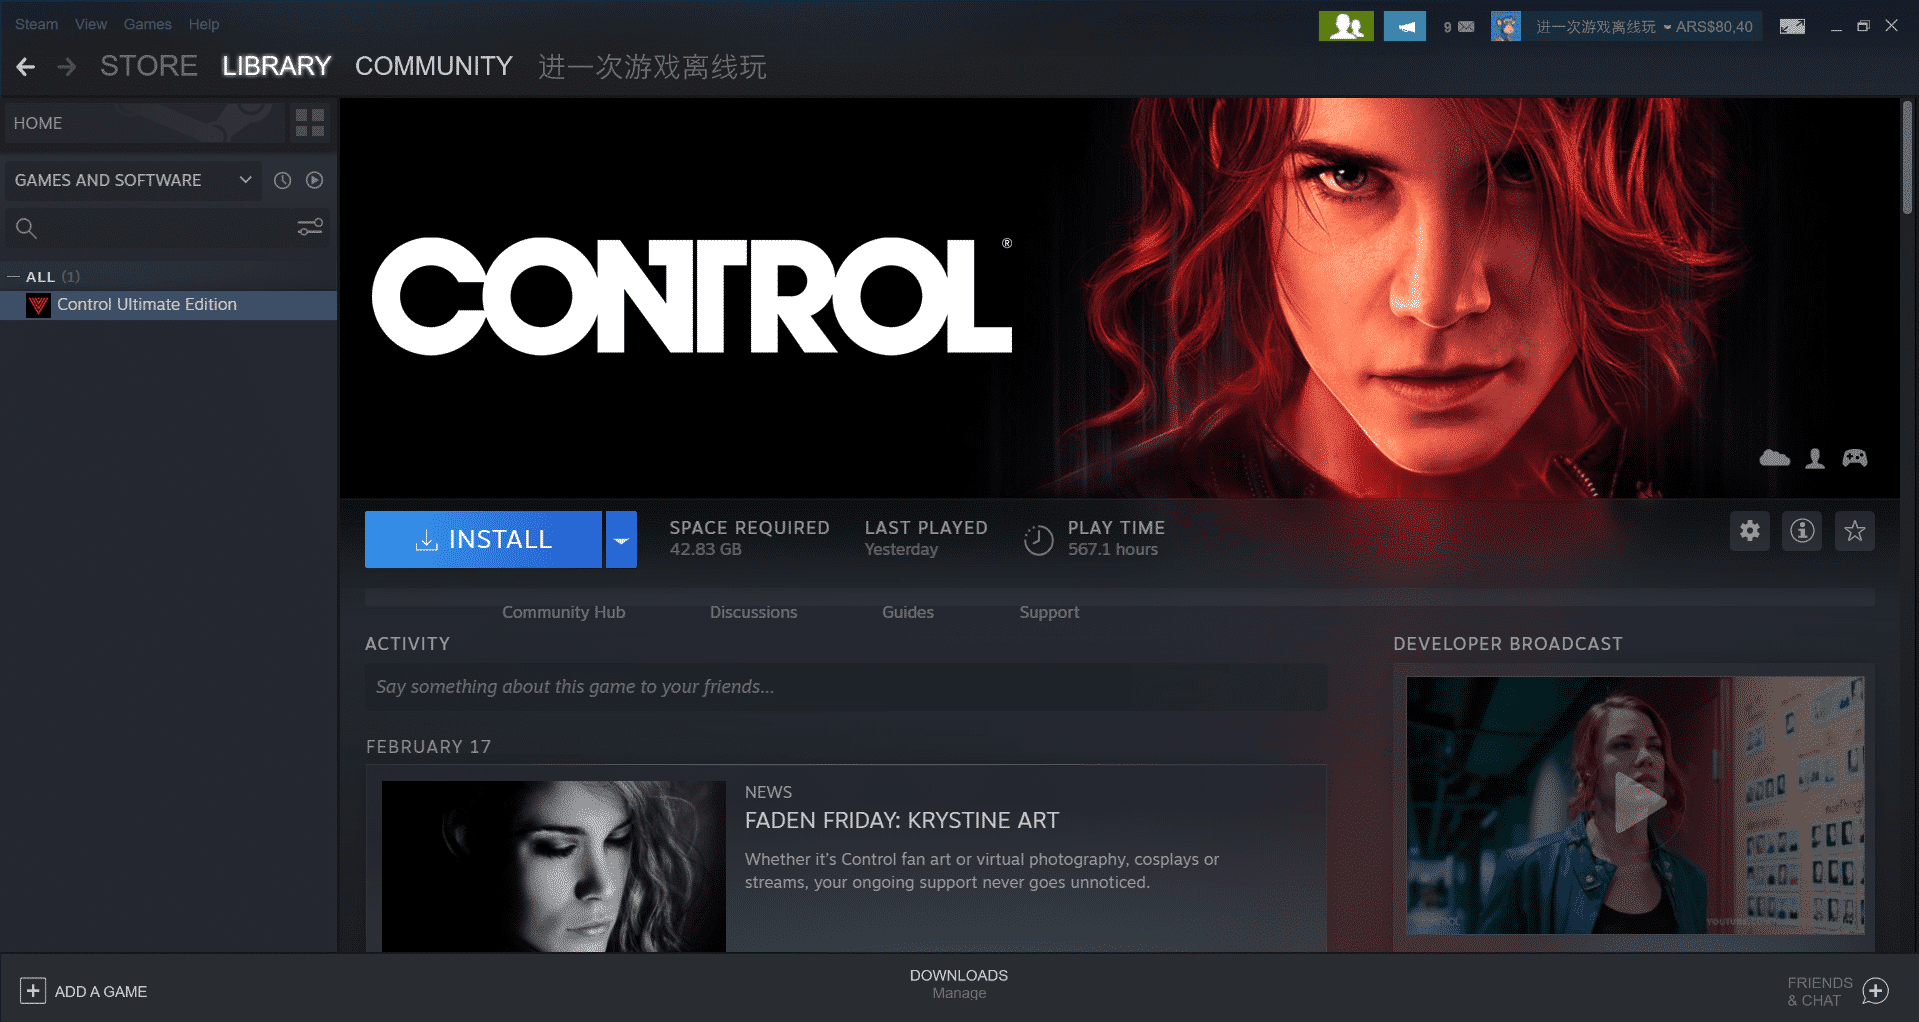Click the announcements megaphone icon
Screen dimensions: 1919x1022
point(1404,25)
